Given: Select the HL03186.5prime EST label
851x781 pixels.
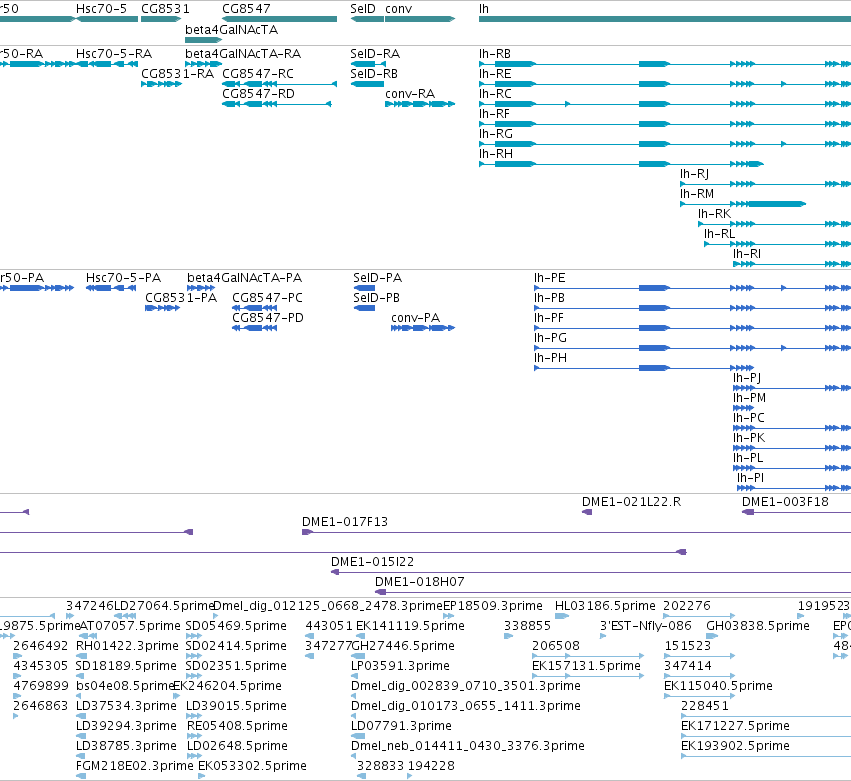Looking at the screenshot, I should coord(605,606).
